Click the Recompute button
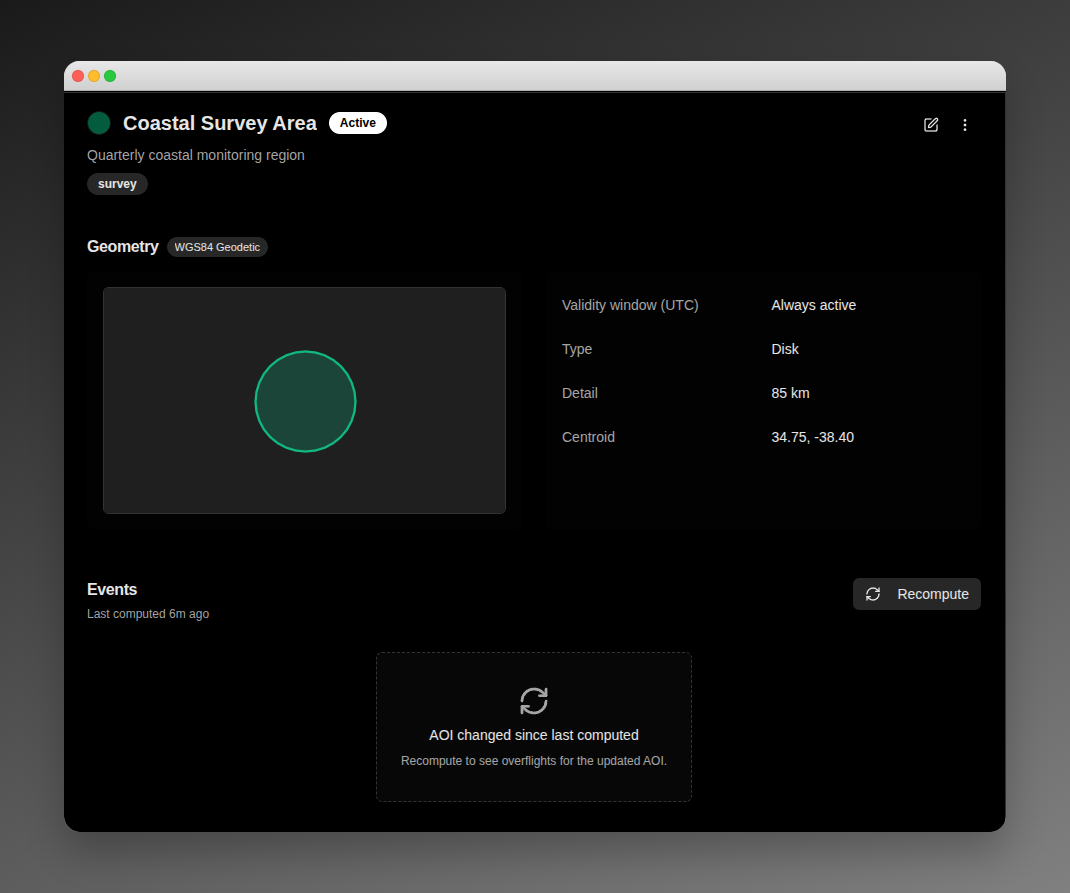Image resolution: width=1070 pixels, height=893 pixels. click(916, 594)
